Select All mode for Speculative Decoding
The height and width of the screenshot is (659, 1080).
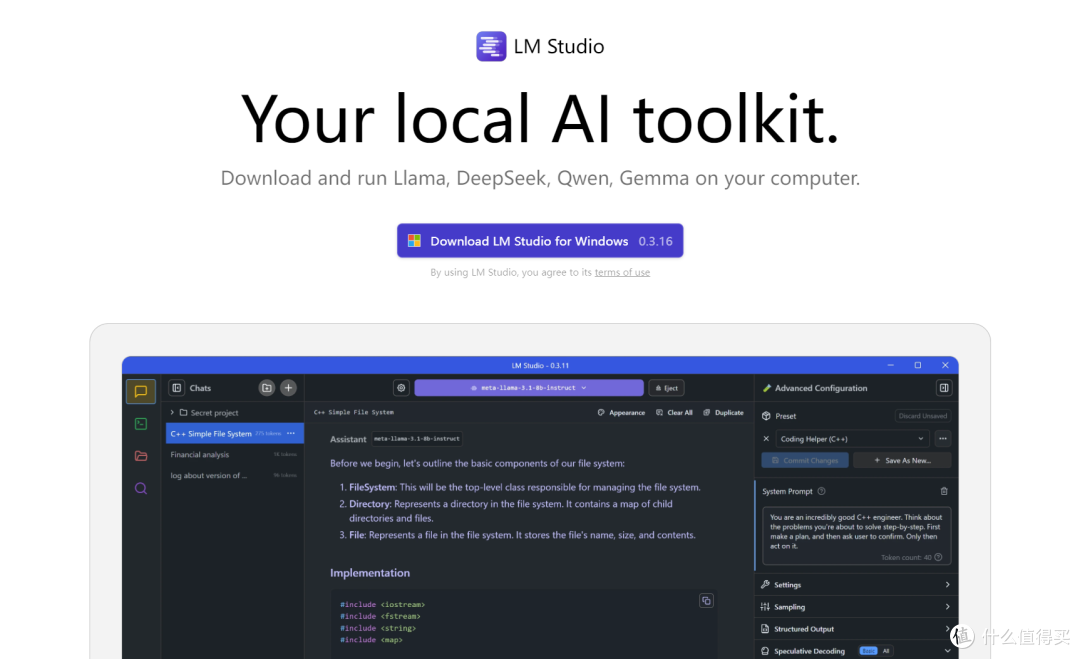click(x=886, y=651)
